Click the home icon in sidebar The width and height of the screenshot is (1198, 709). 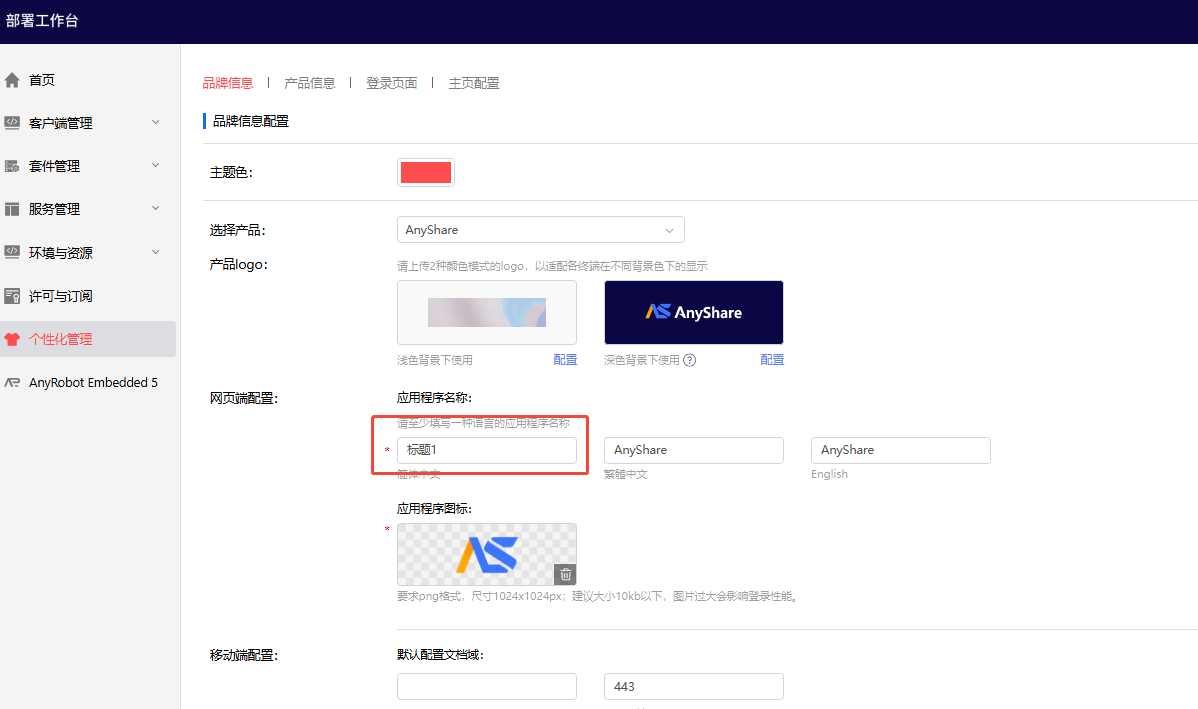tap(13, 80)
